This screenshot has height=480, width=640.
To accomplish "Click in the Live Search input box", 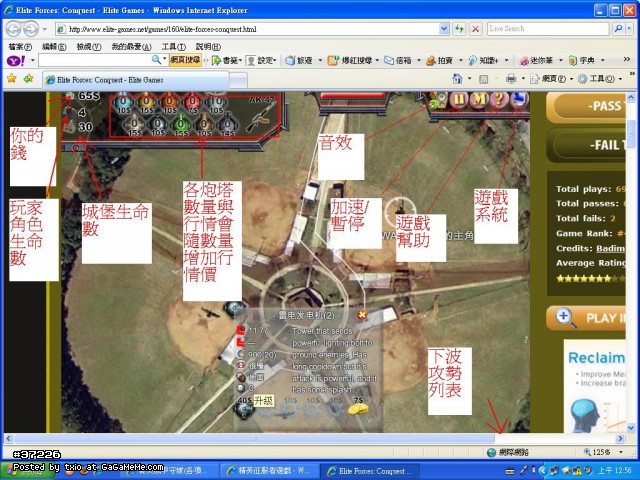I will pyautogui.click(x=549, y=29).
